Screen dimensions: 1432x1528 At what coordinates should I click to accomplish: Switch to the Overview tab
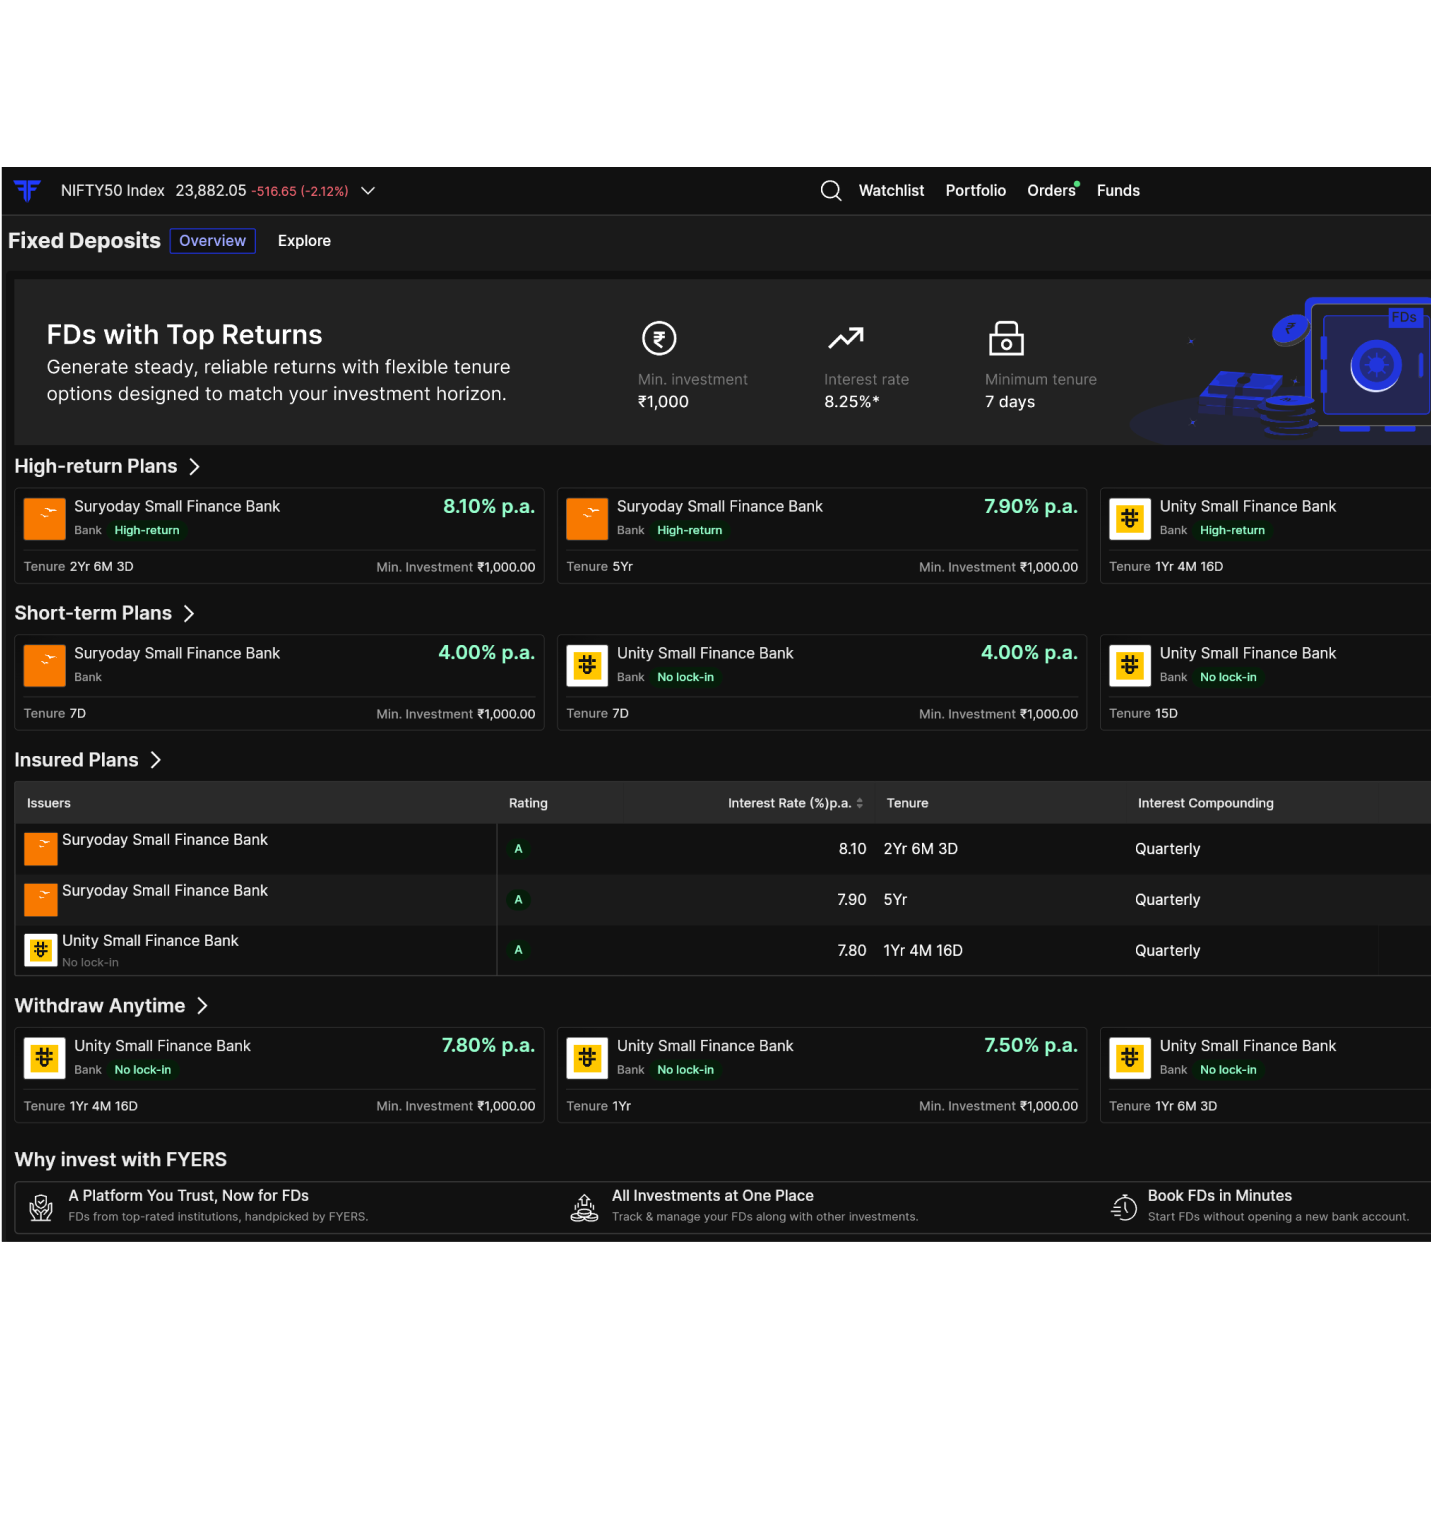[x=213, y=241]
